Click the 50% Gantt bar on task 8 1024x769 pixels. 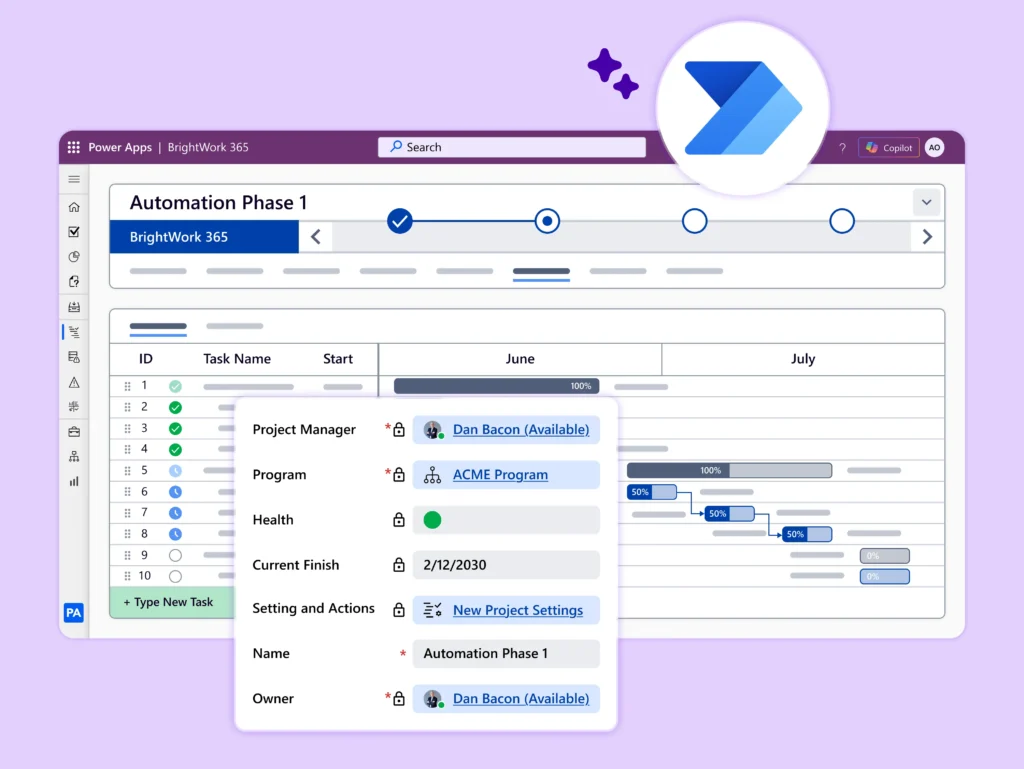pyautogui.click(x=807, y=534)
